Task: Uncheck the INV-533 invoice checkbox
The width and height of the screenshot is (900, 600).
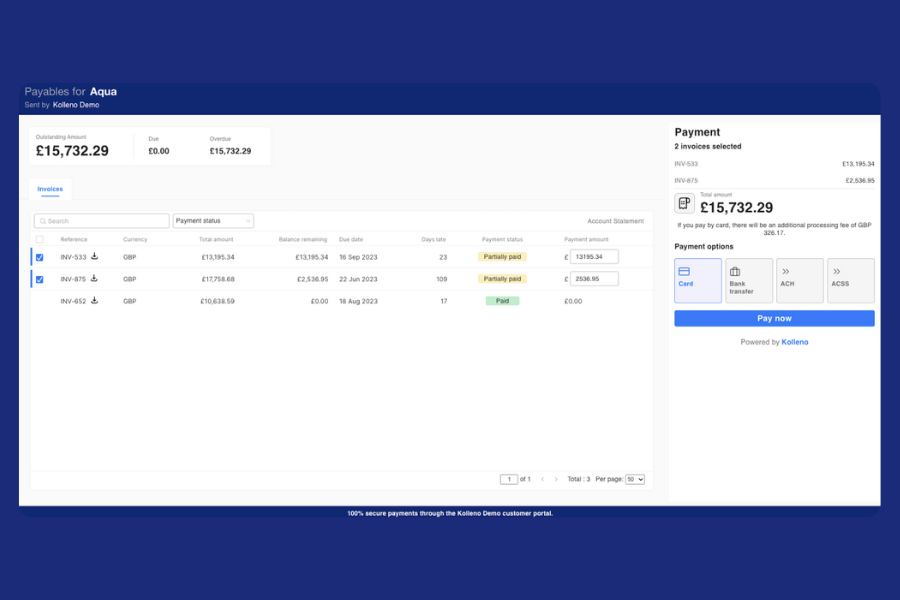Action: [x=40, y=257]
